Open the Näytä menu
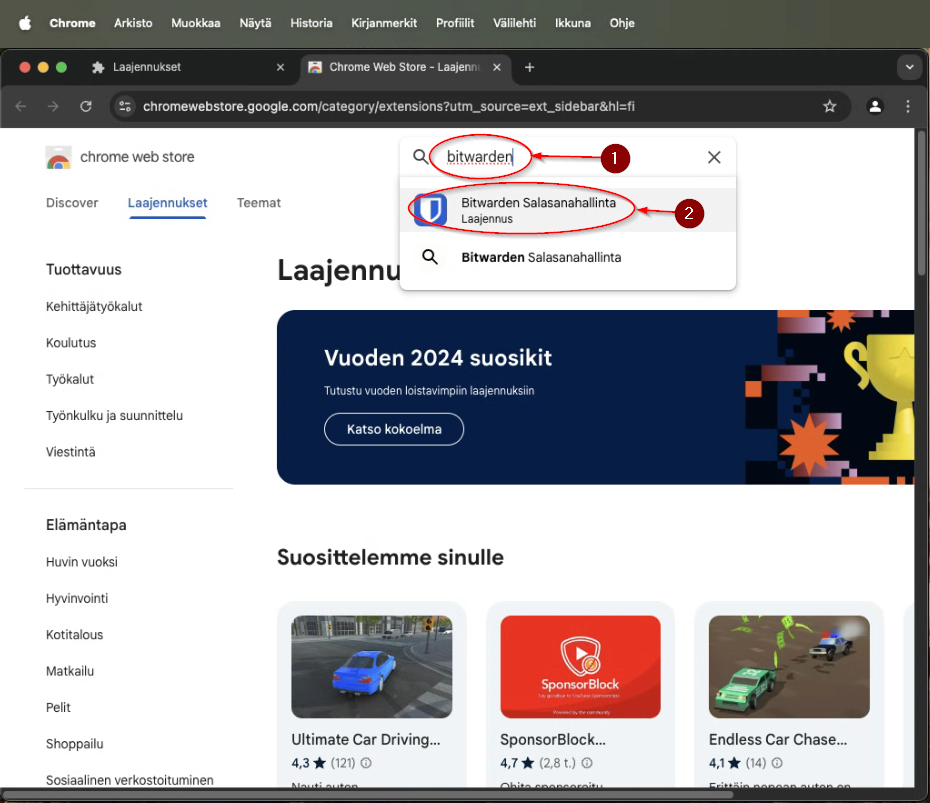This screenshot has width=930, height=803. [255, 23]
